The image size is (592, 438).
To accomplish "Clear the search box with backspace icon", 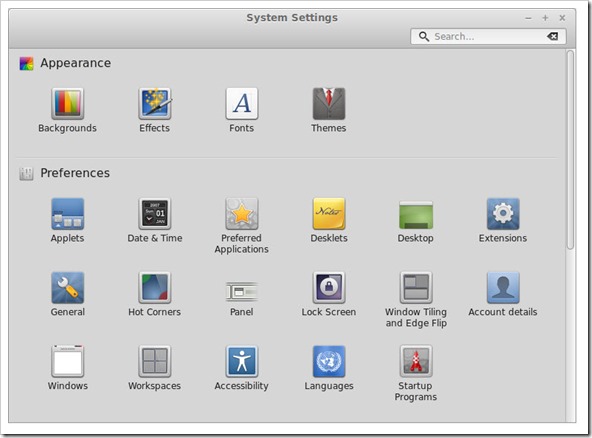I will [x=552, y=37].
